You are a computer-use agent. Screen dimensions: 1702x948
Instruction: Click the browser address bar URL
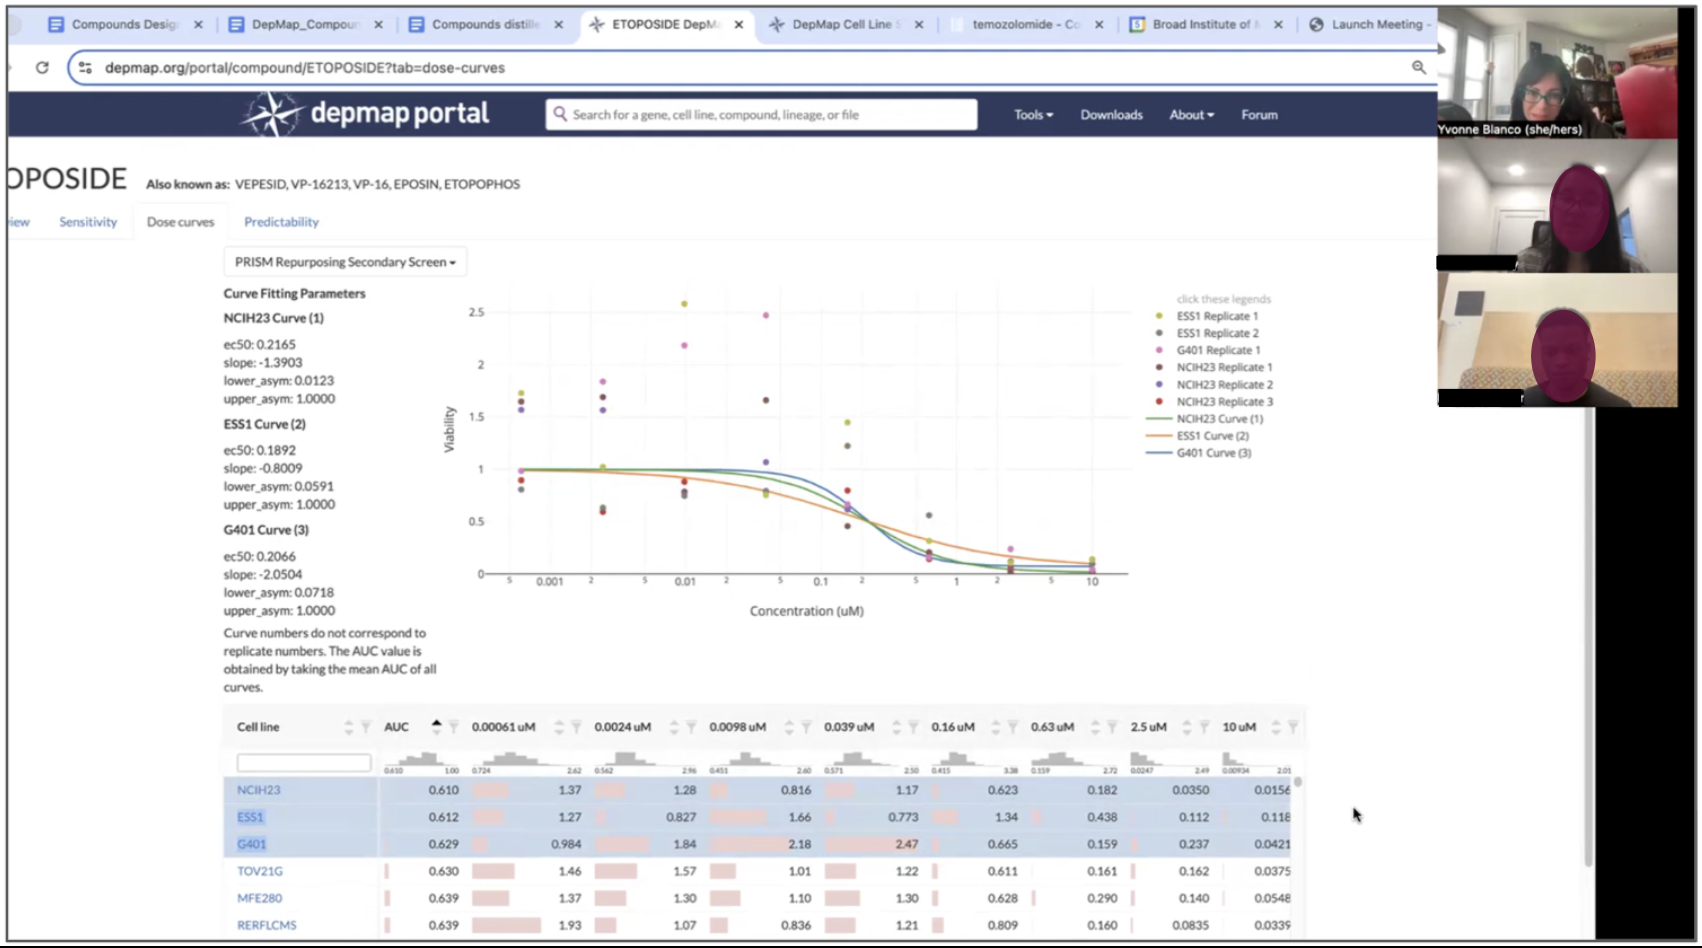305,68
